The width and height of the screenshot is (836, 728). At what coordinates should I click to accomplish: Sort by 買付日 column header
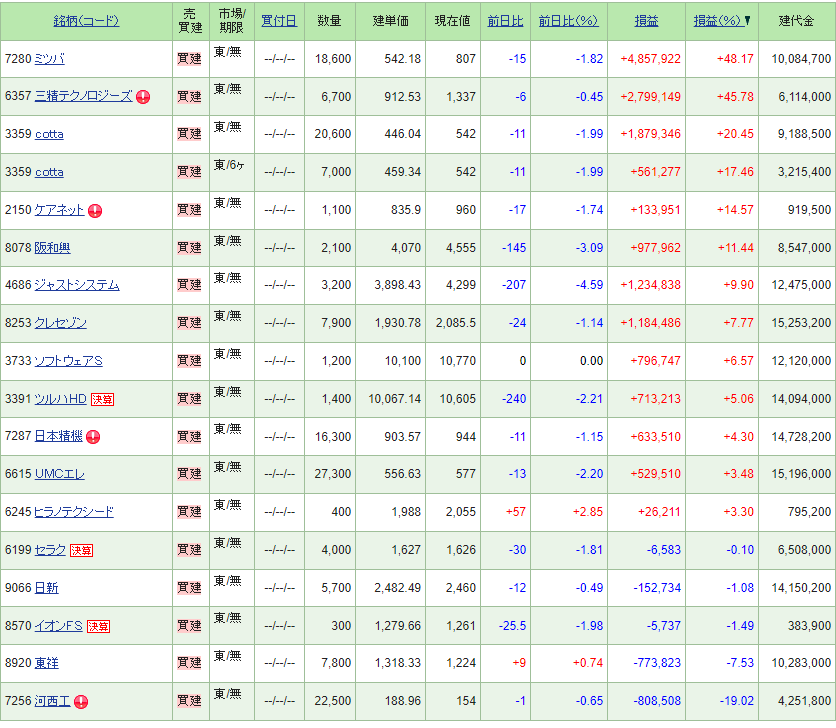coord(279,21)
